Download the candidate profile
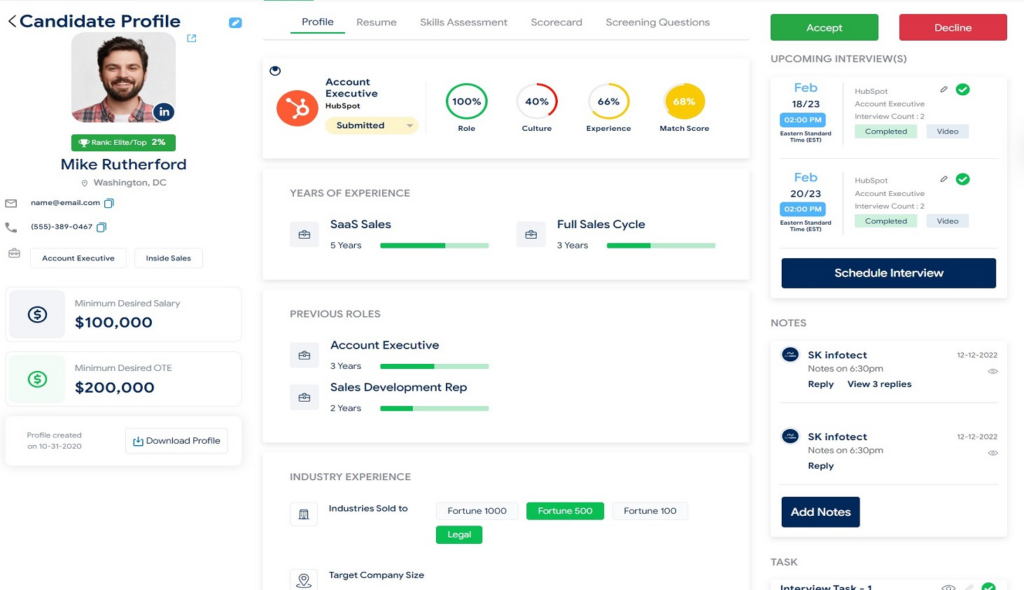Viewport: 1024px width, 590px height. pyautogui.click(x=176, y=441)
